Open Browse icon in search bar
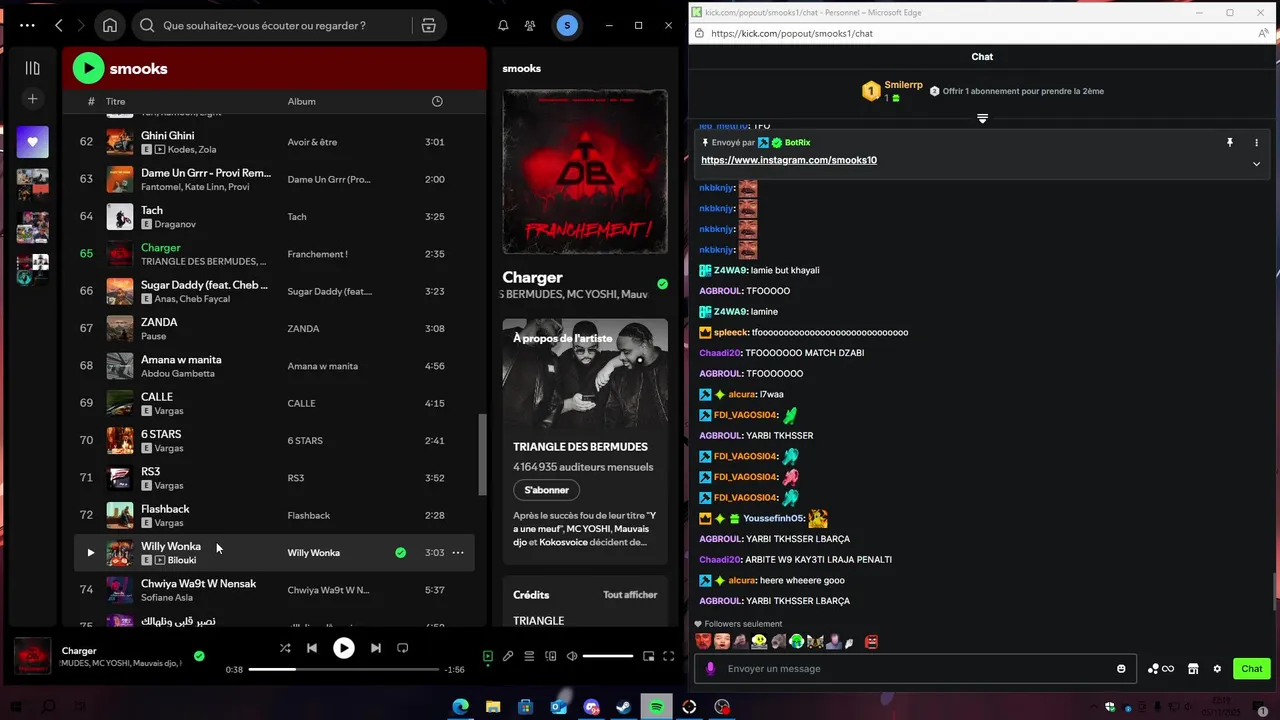The height and width of the screenshot is (720, 1280). [428, 25]
